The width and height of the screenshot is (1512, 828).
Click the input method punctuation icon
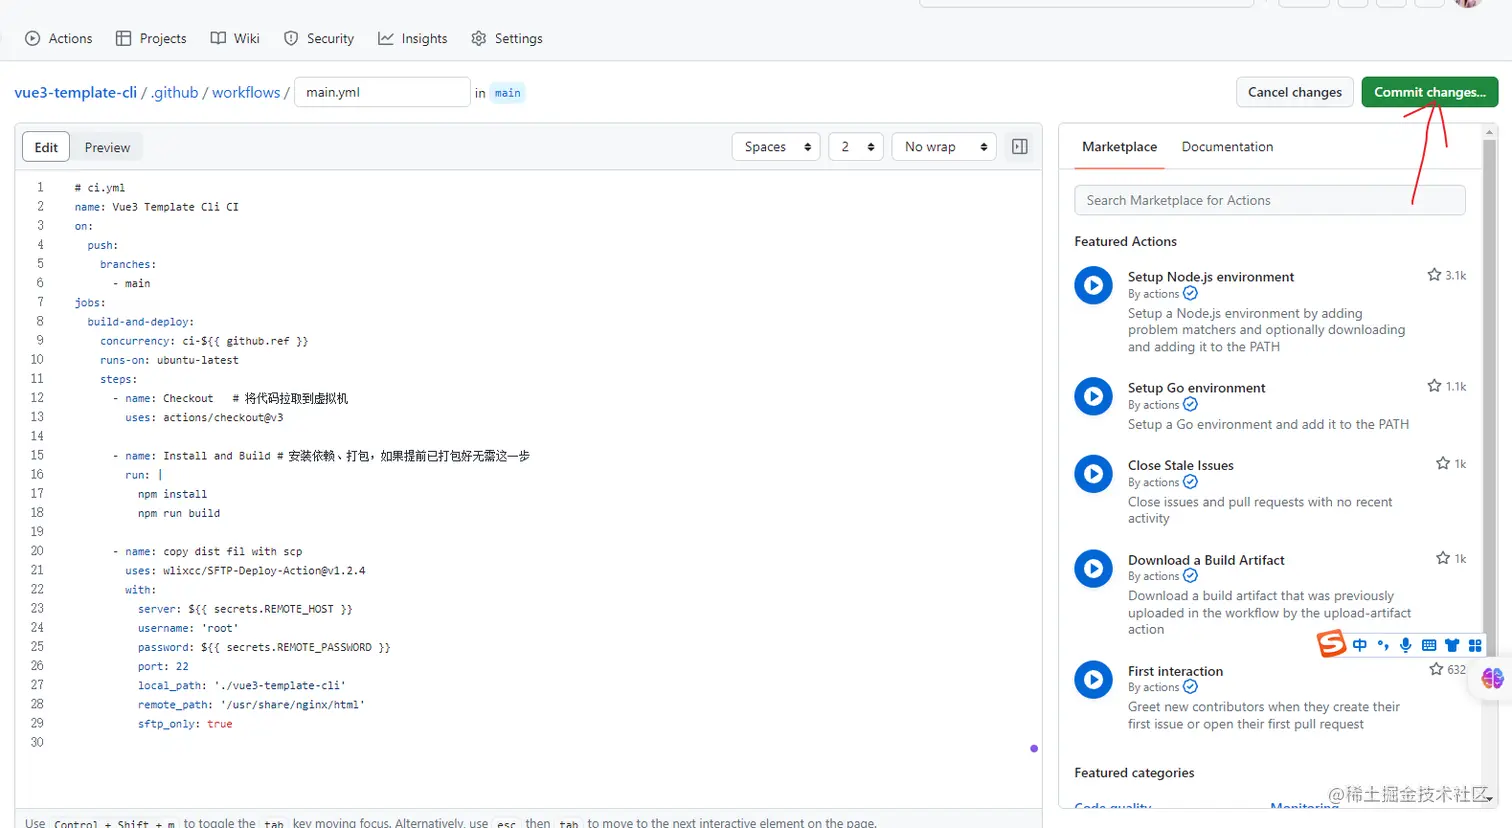coord(1383,645)
